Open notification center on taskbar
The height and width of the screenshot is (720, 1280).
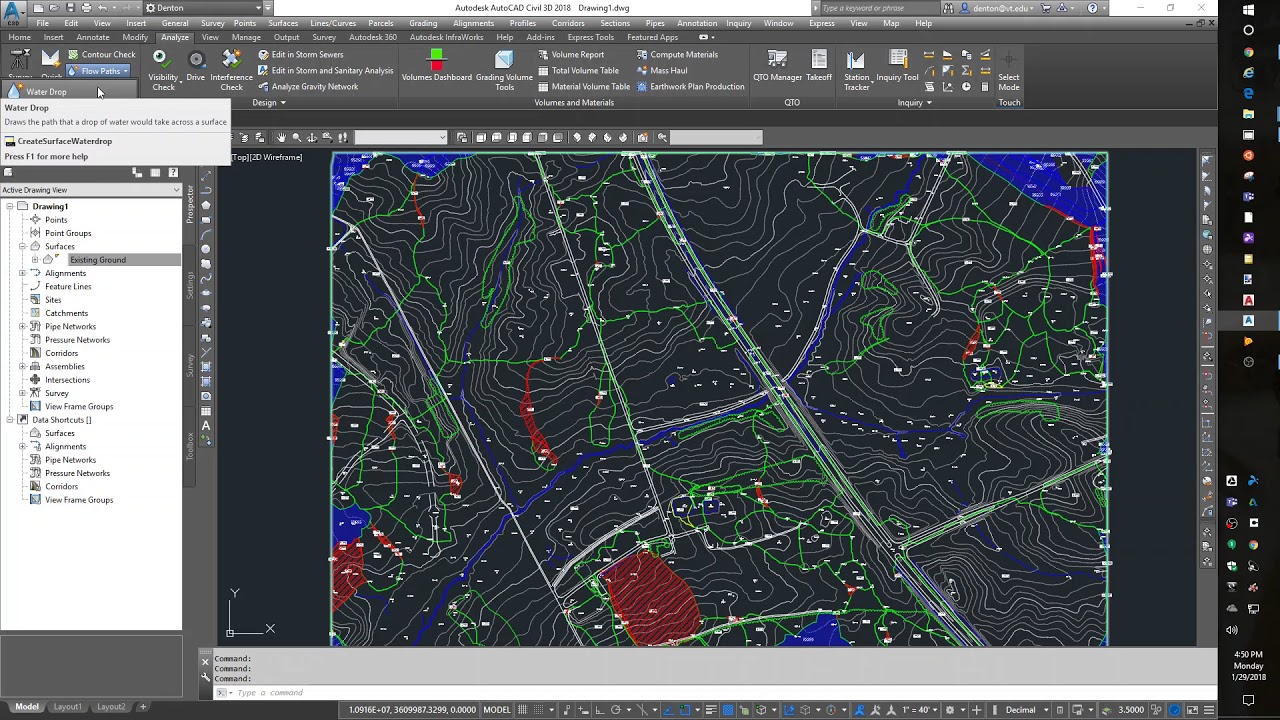pos(1248,701)
